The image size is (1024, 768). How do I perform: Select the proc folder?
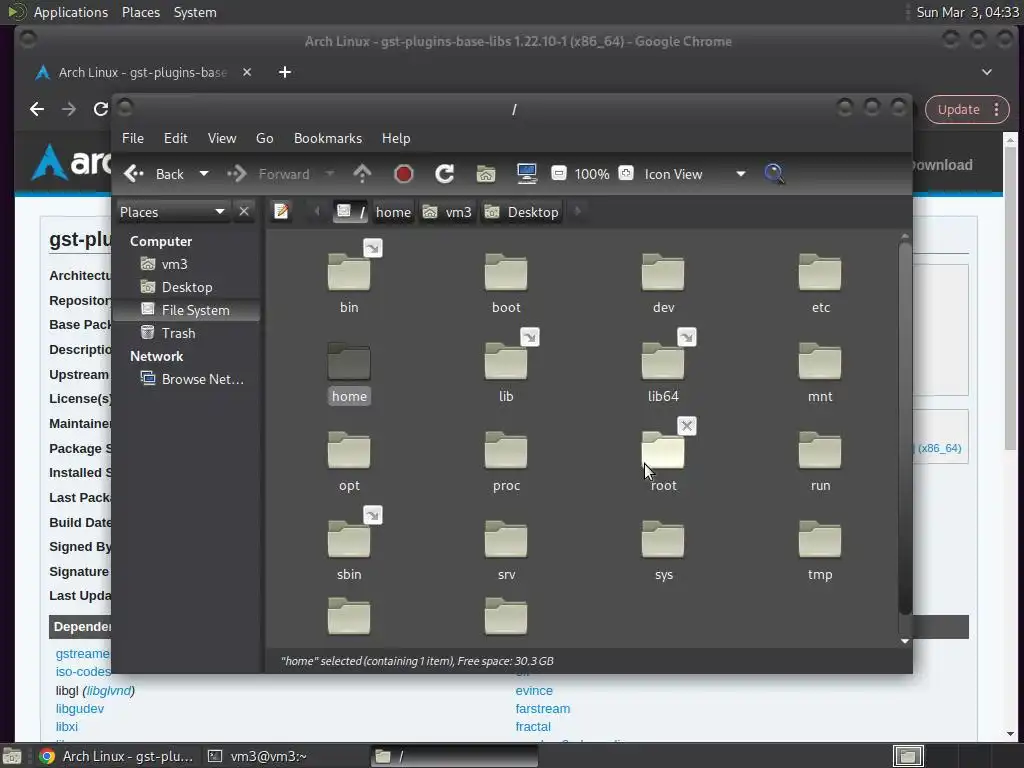click(505, 450)
